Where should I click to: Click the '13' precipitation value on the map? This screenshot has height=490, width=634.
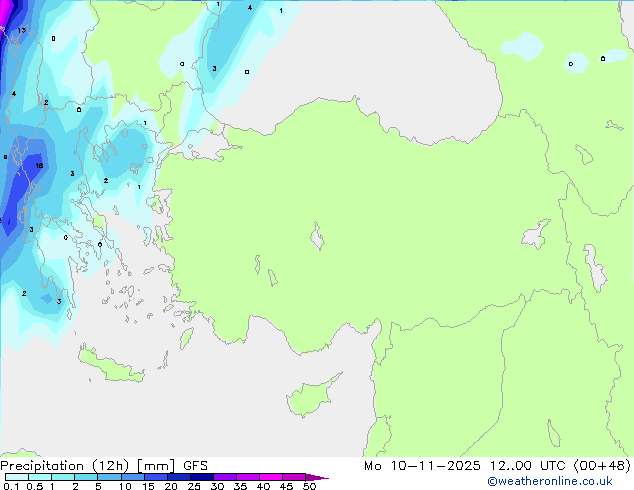(x=21, y=30)
